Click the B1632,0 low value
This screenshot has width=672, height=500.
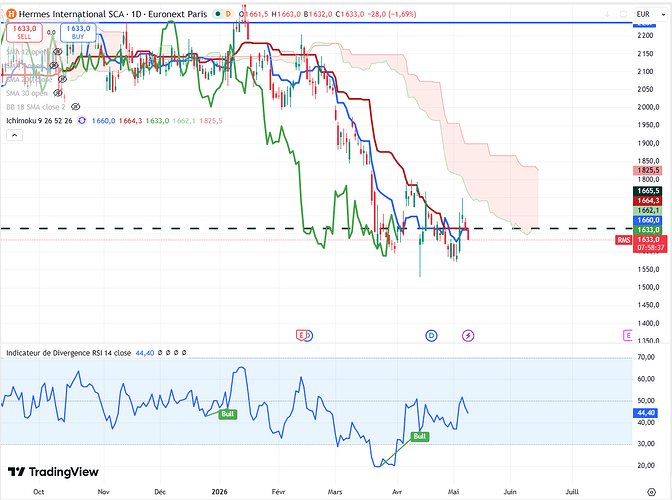pos(318,14)
